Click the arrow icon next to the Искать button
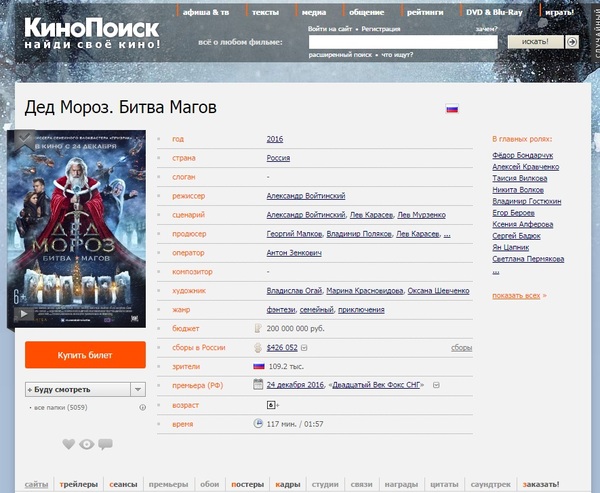This screenshot has width=600, height=493. [x=571, y=42]
